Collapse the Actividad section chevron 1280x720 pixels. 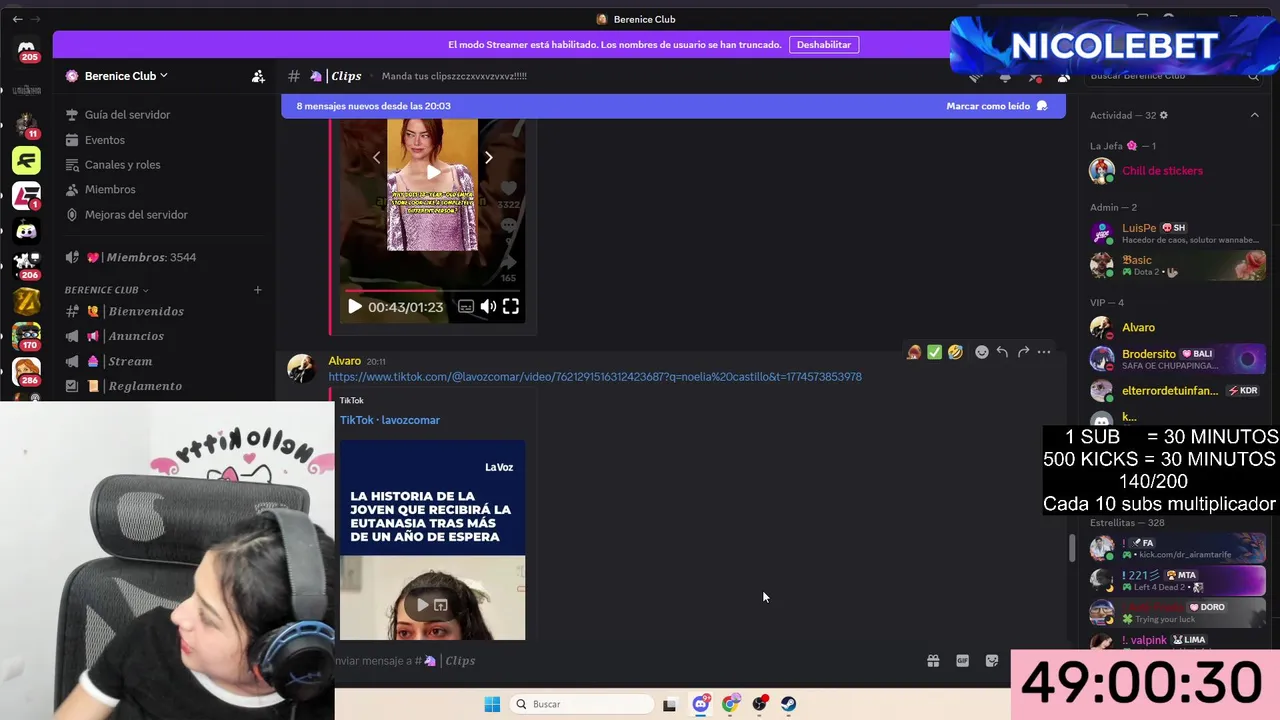(x=1255, y=115)
